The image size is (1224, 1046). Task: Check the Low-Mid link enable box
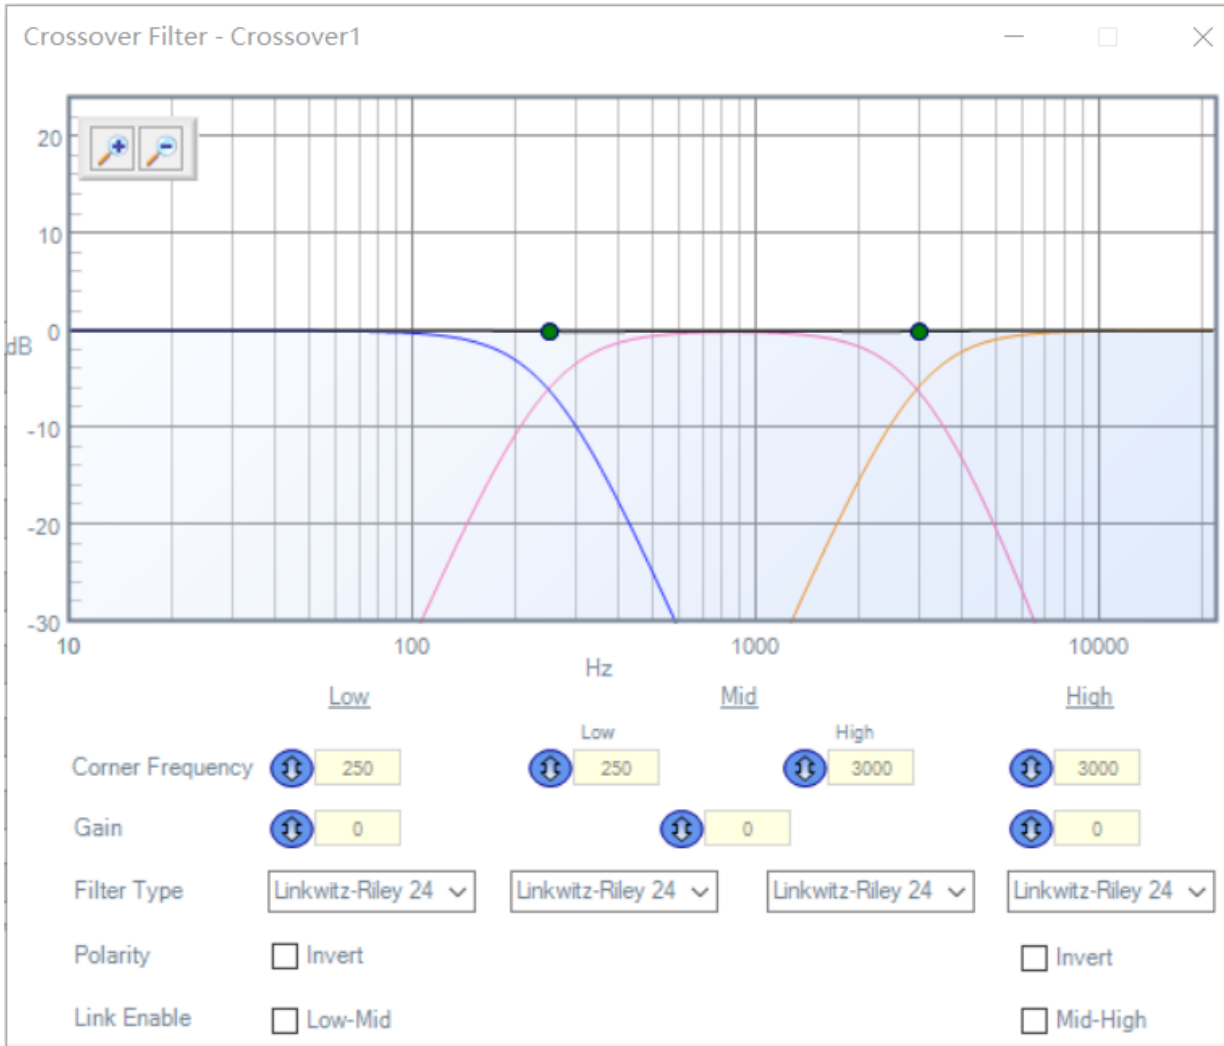point(285,1020)
